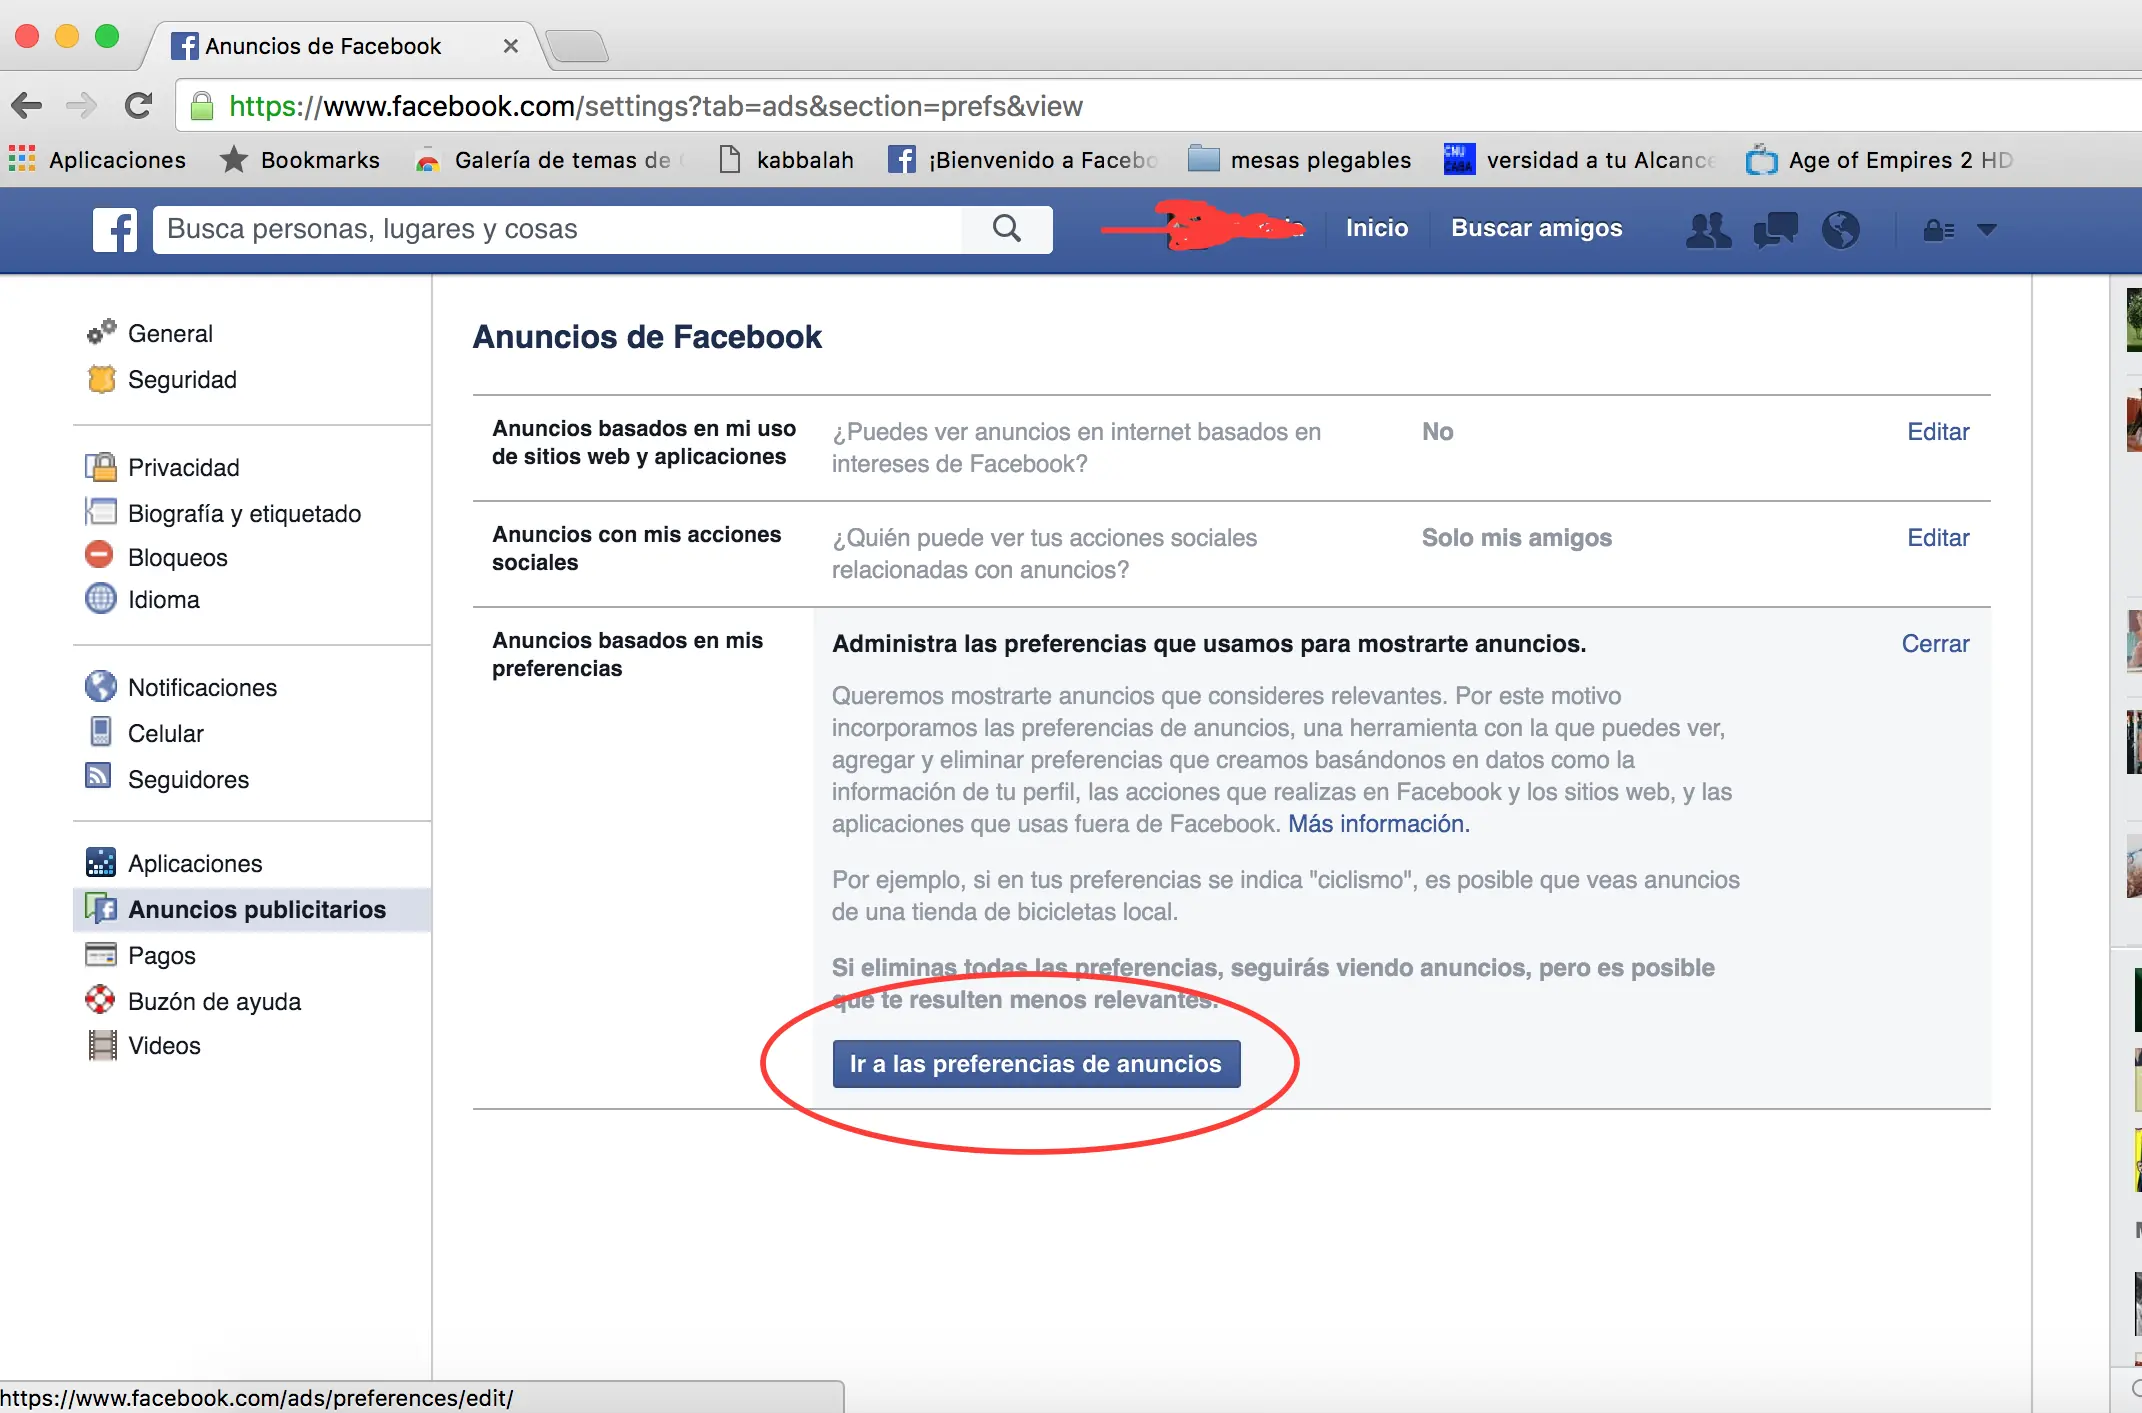Open the kabbalah bookmark
Image resolution: width=2142 pixels, height=1413 pixels.
click(786, 160)
